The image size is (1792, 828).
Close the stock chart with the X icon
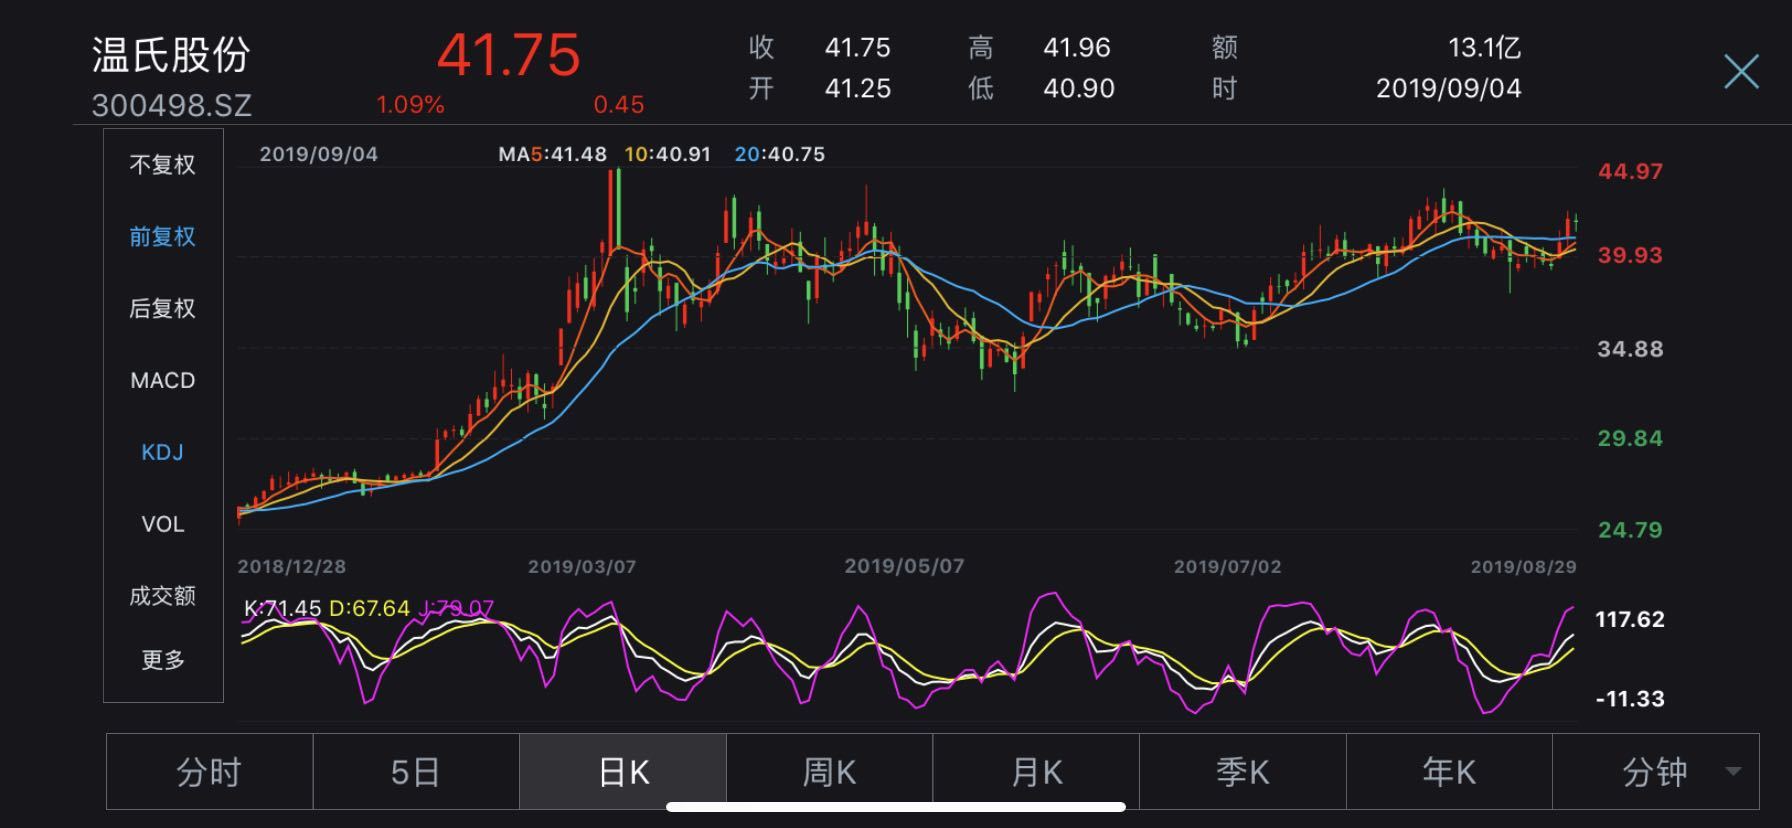coord(1741,72)
